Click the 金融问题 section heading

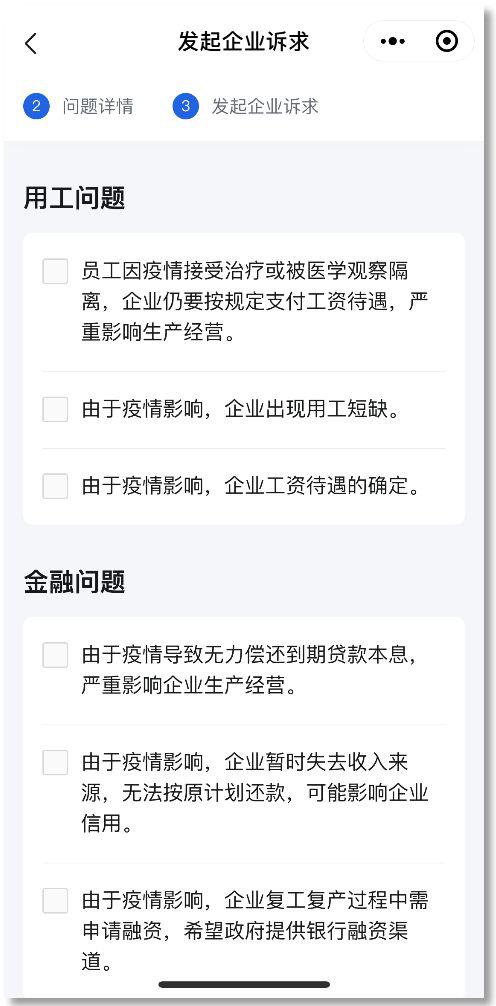[74, 582]
